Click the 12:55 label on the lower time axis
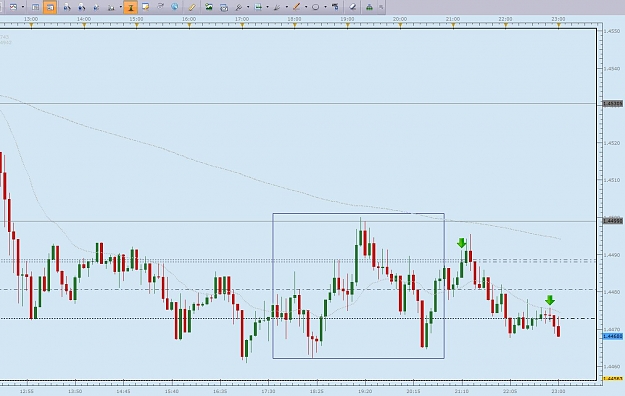This screenshot has width=625, height=396. [27, 391]
